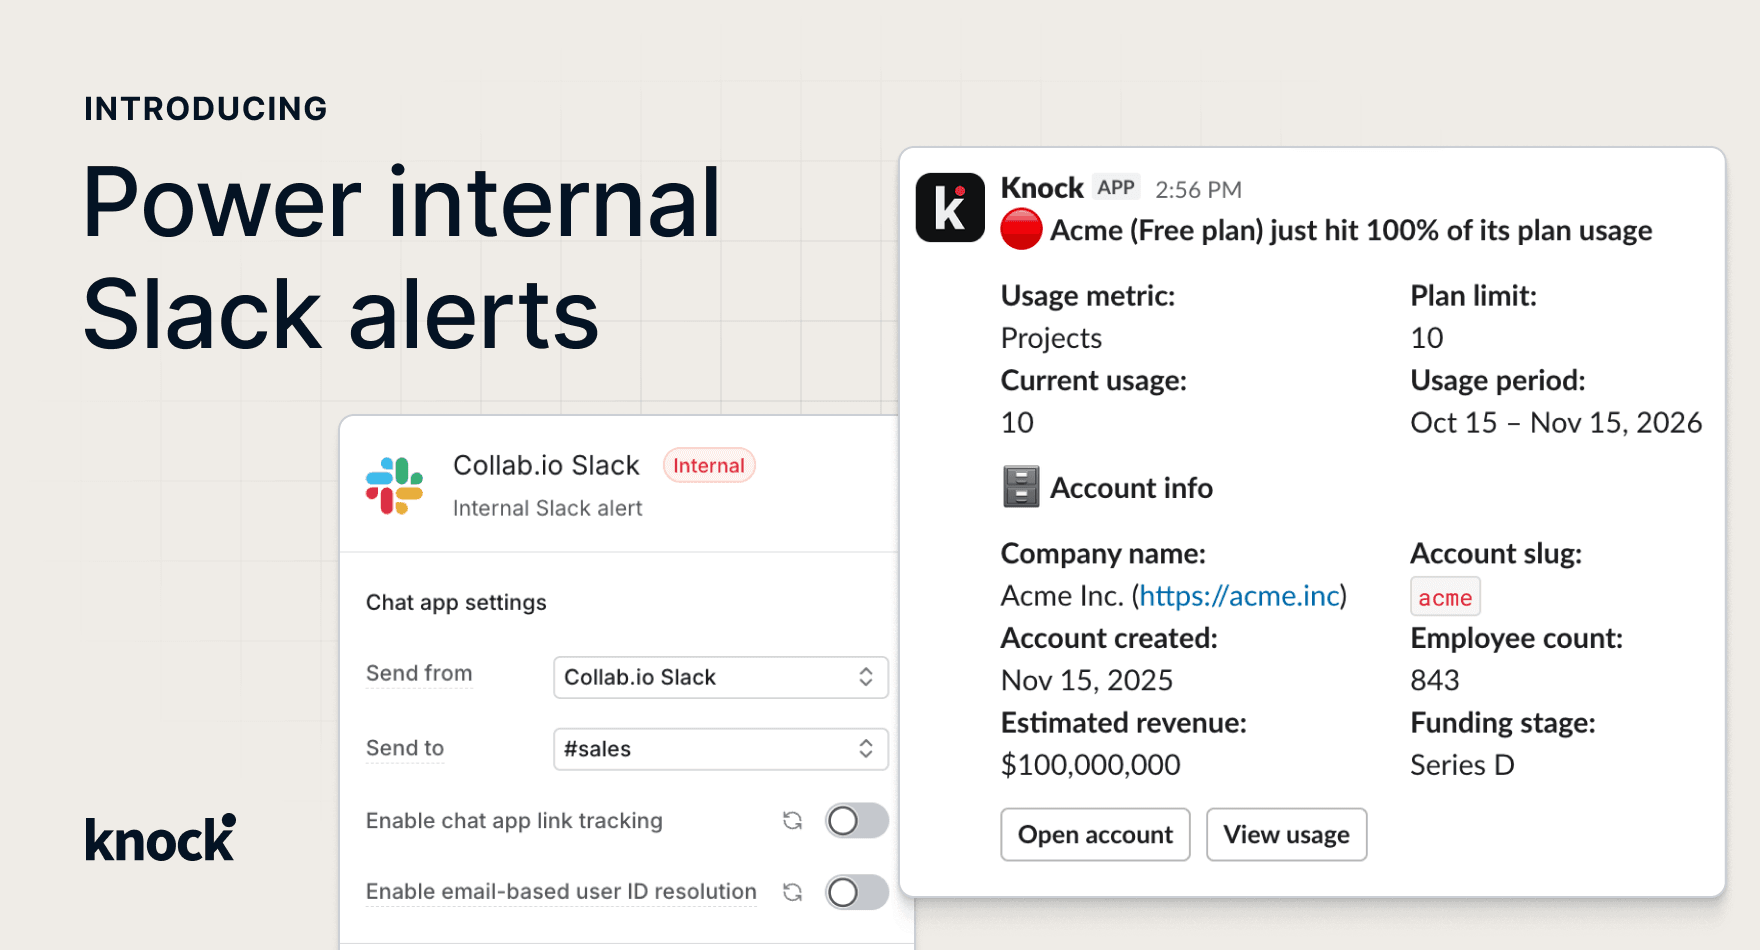Toggle Enable email-based user ID resolution
Viewport: 1760px width, 950px height.
857,892
